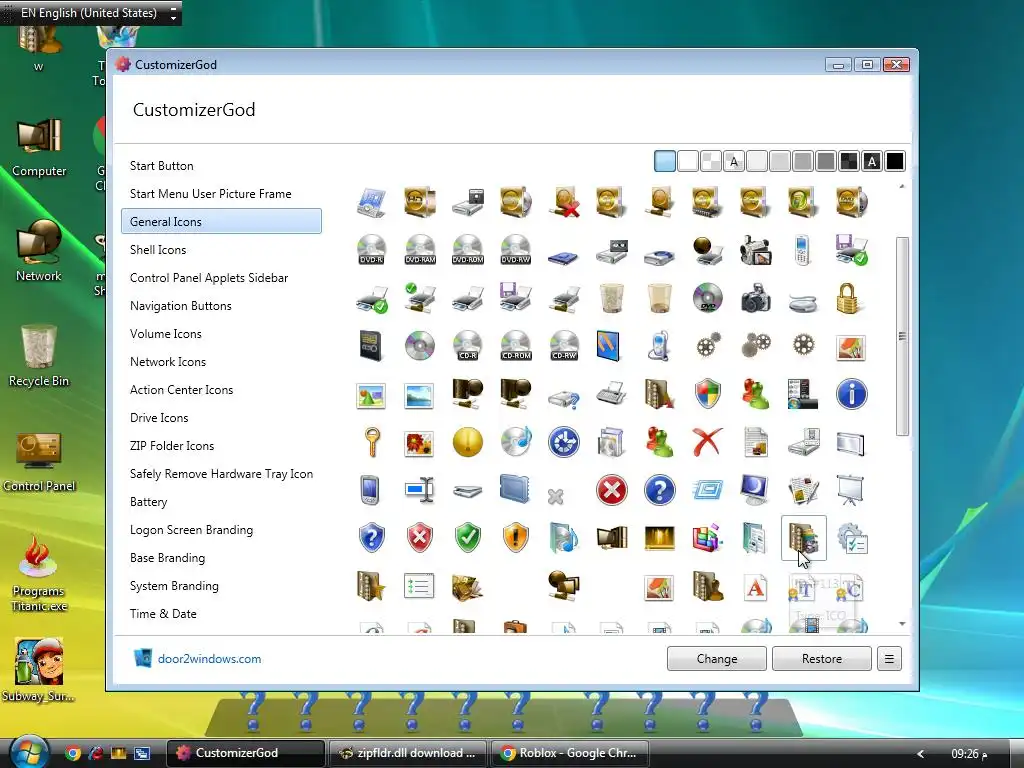Screen dimensions: 1024x768
Task: Click the scroll down arrow of icon list
Action: tap(903, 624)
